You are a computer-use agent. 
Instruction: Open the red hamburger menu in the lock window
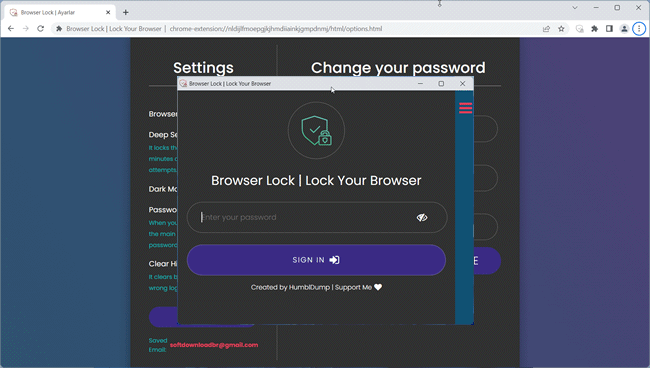(465, 108)
